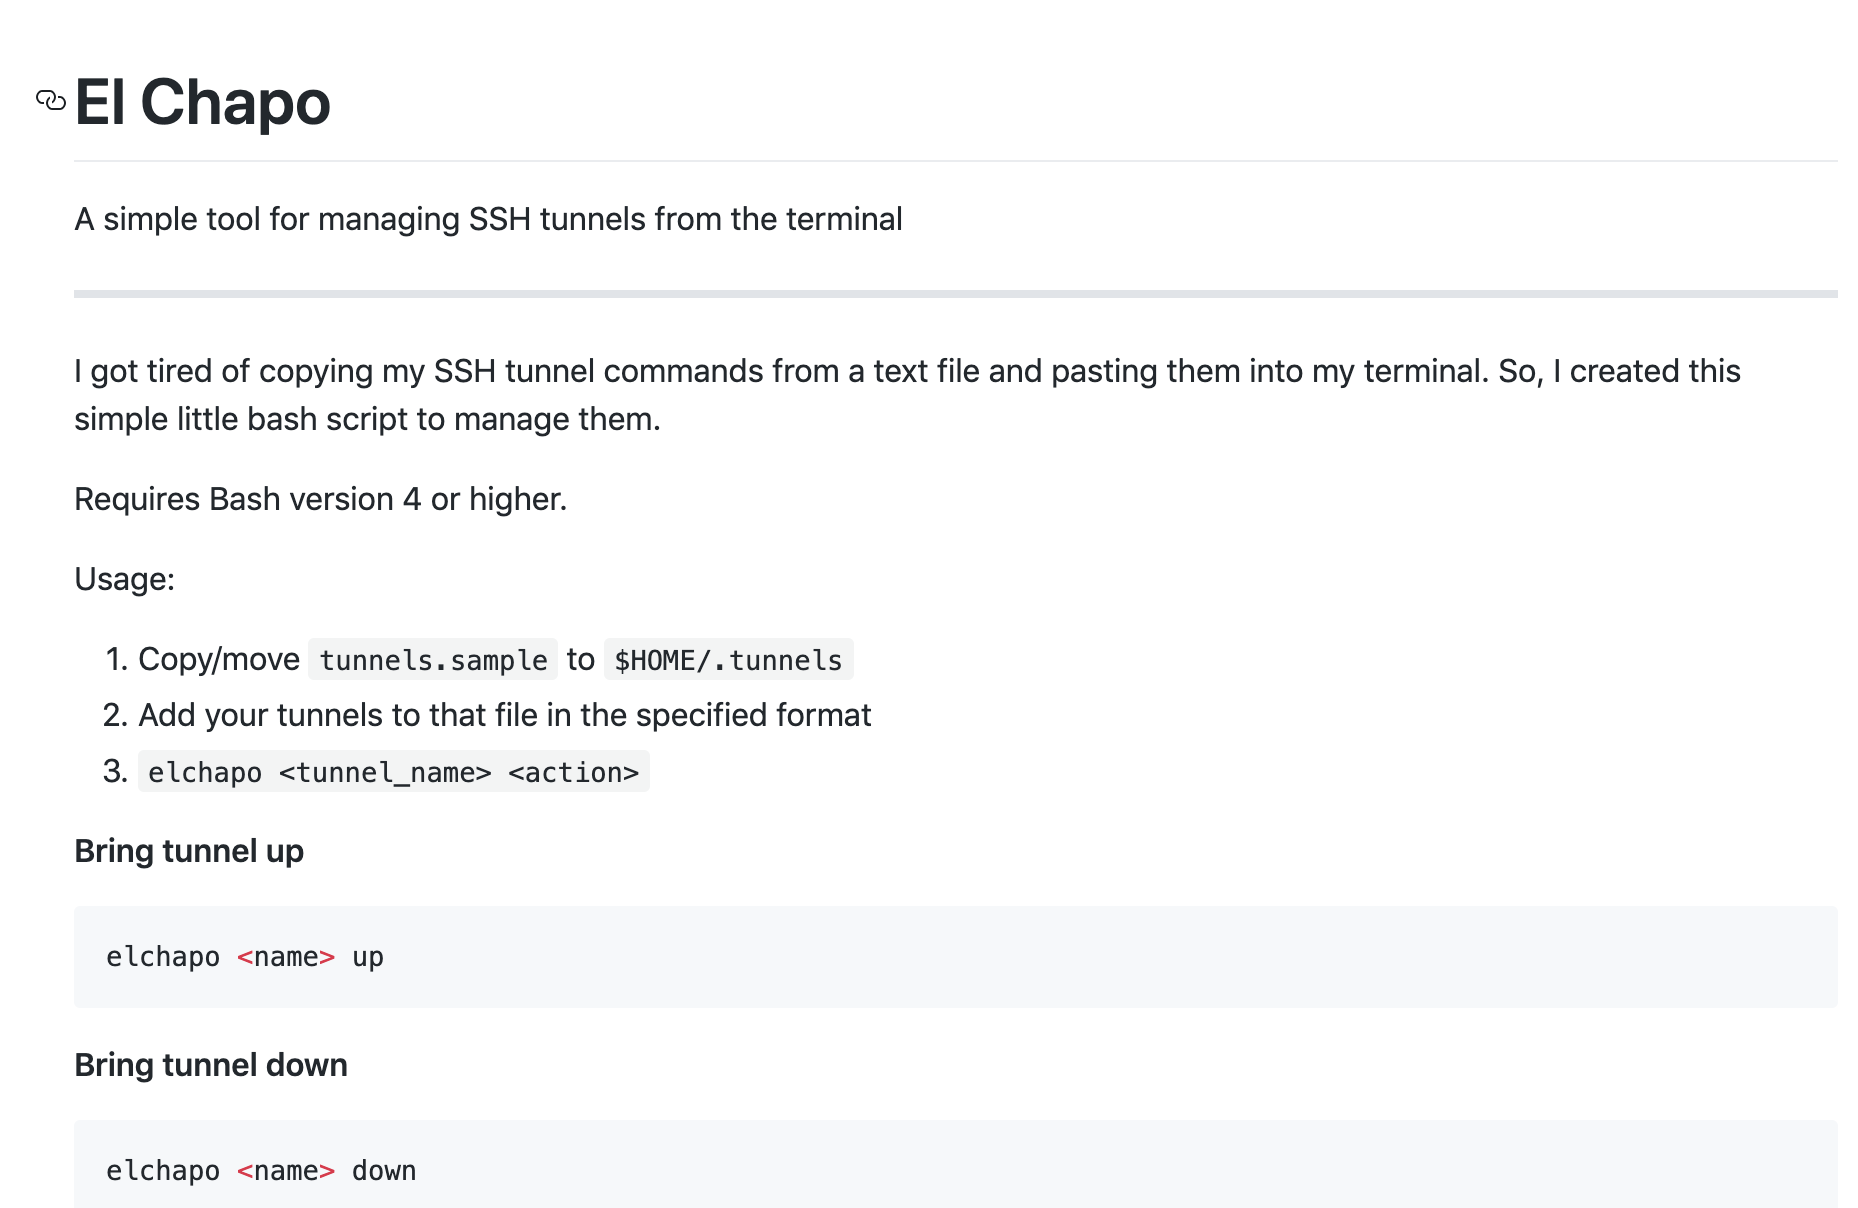Click the Usage: label

pyautogui.click(x=125, y=579)
